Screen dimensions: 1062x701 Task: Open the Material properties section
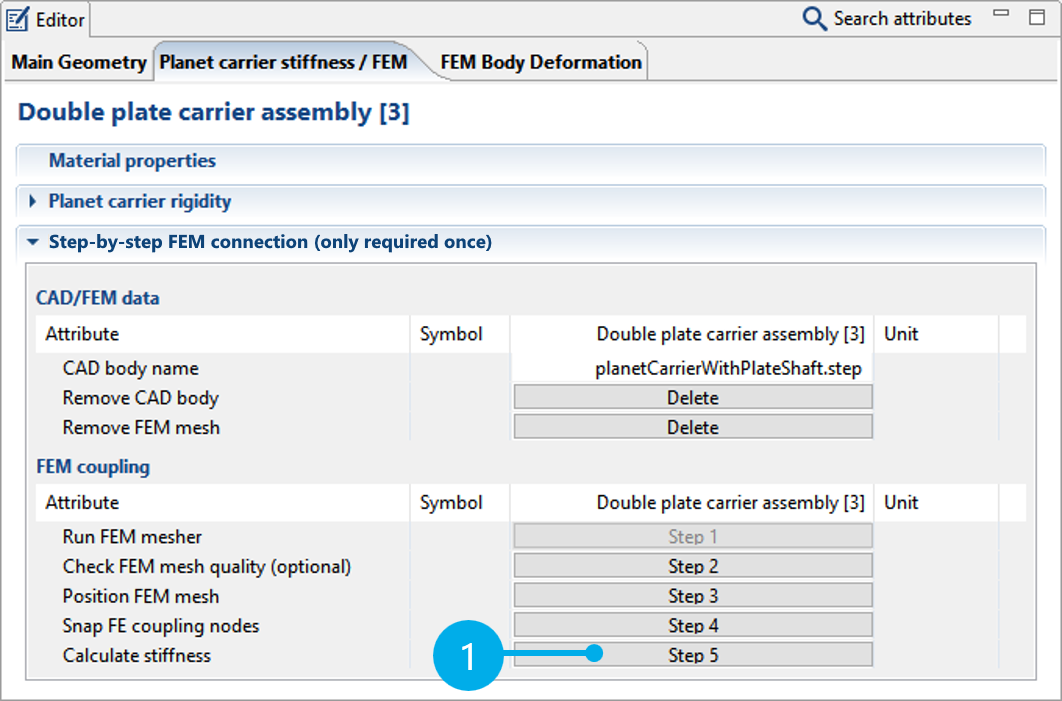[x=131, y=160]
